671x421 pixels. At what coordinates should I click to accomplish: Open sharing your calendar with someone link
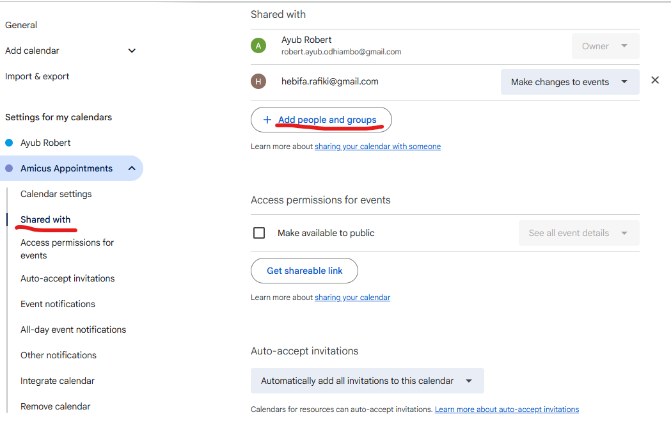pyautogui.click(x=377, y=147)
